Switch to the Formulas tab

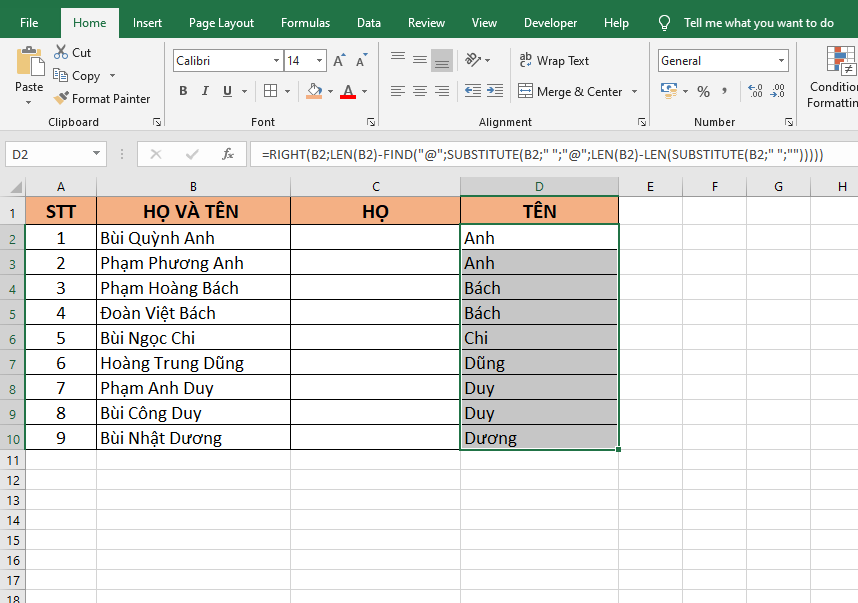pos(305,23)
